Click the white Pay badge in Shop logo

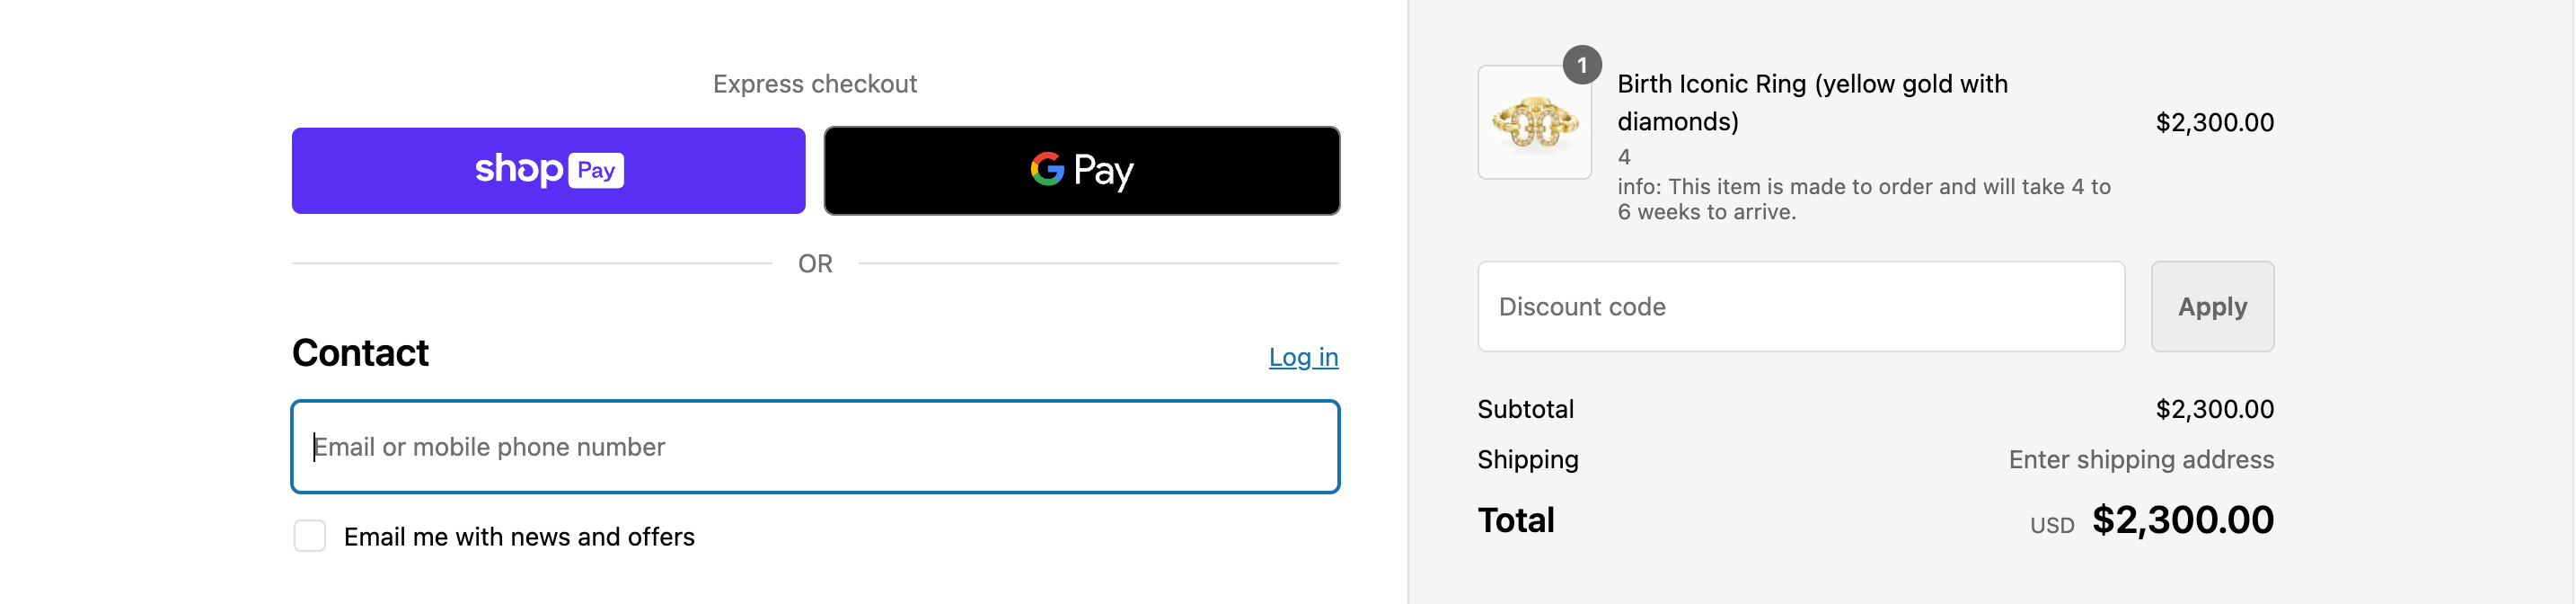pos(596,170)
